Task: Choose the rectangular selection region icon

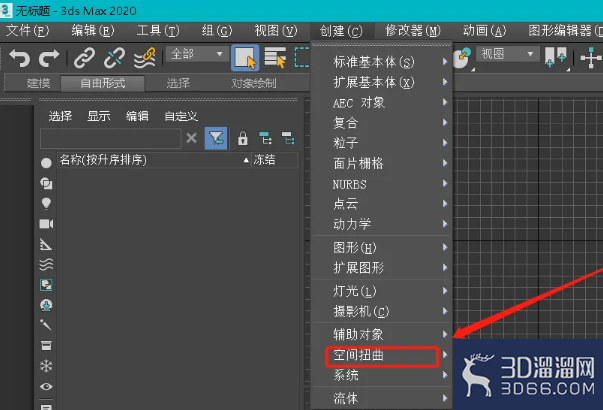Action: (302, 58)
